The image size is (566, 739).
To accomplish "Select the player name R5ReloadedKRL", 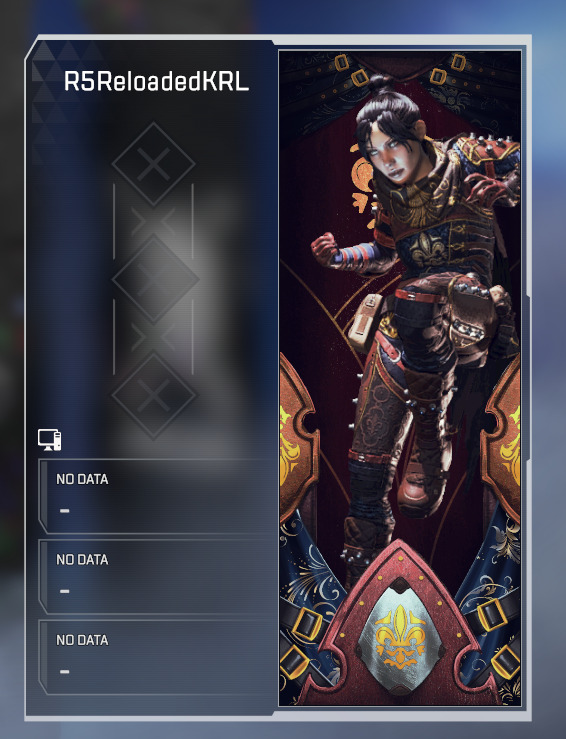I will click(156, 81).
